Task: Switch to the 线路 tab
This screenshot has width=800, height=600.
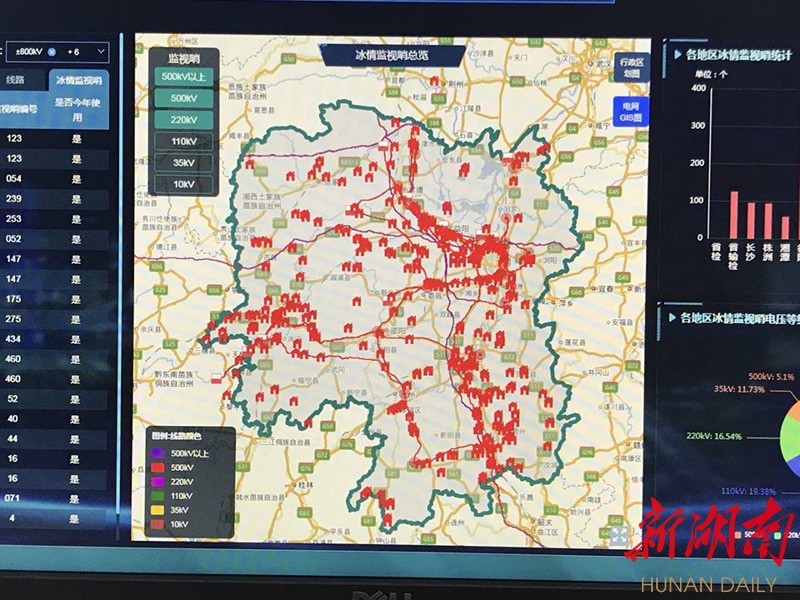Action: click(x=17, y=80)
